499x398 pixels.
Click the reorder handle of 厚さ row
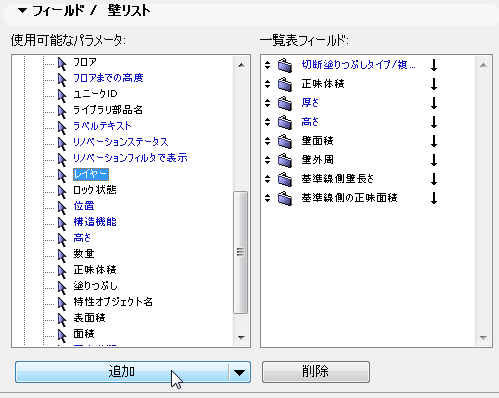point(268,103)
